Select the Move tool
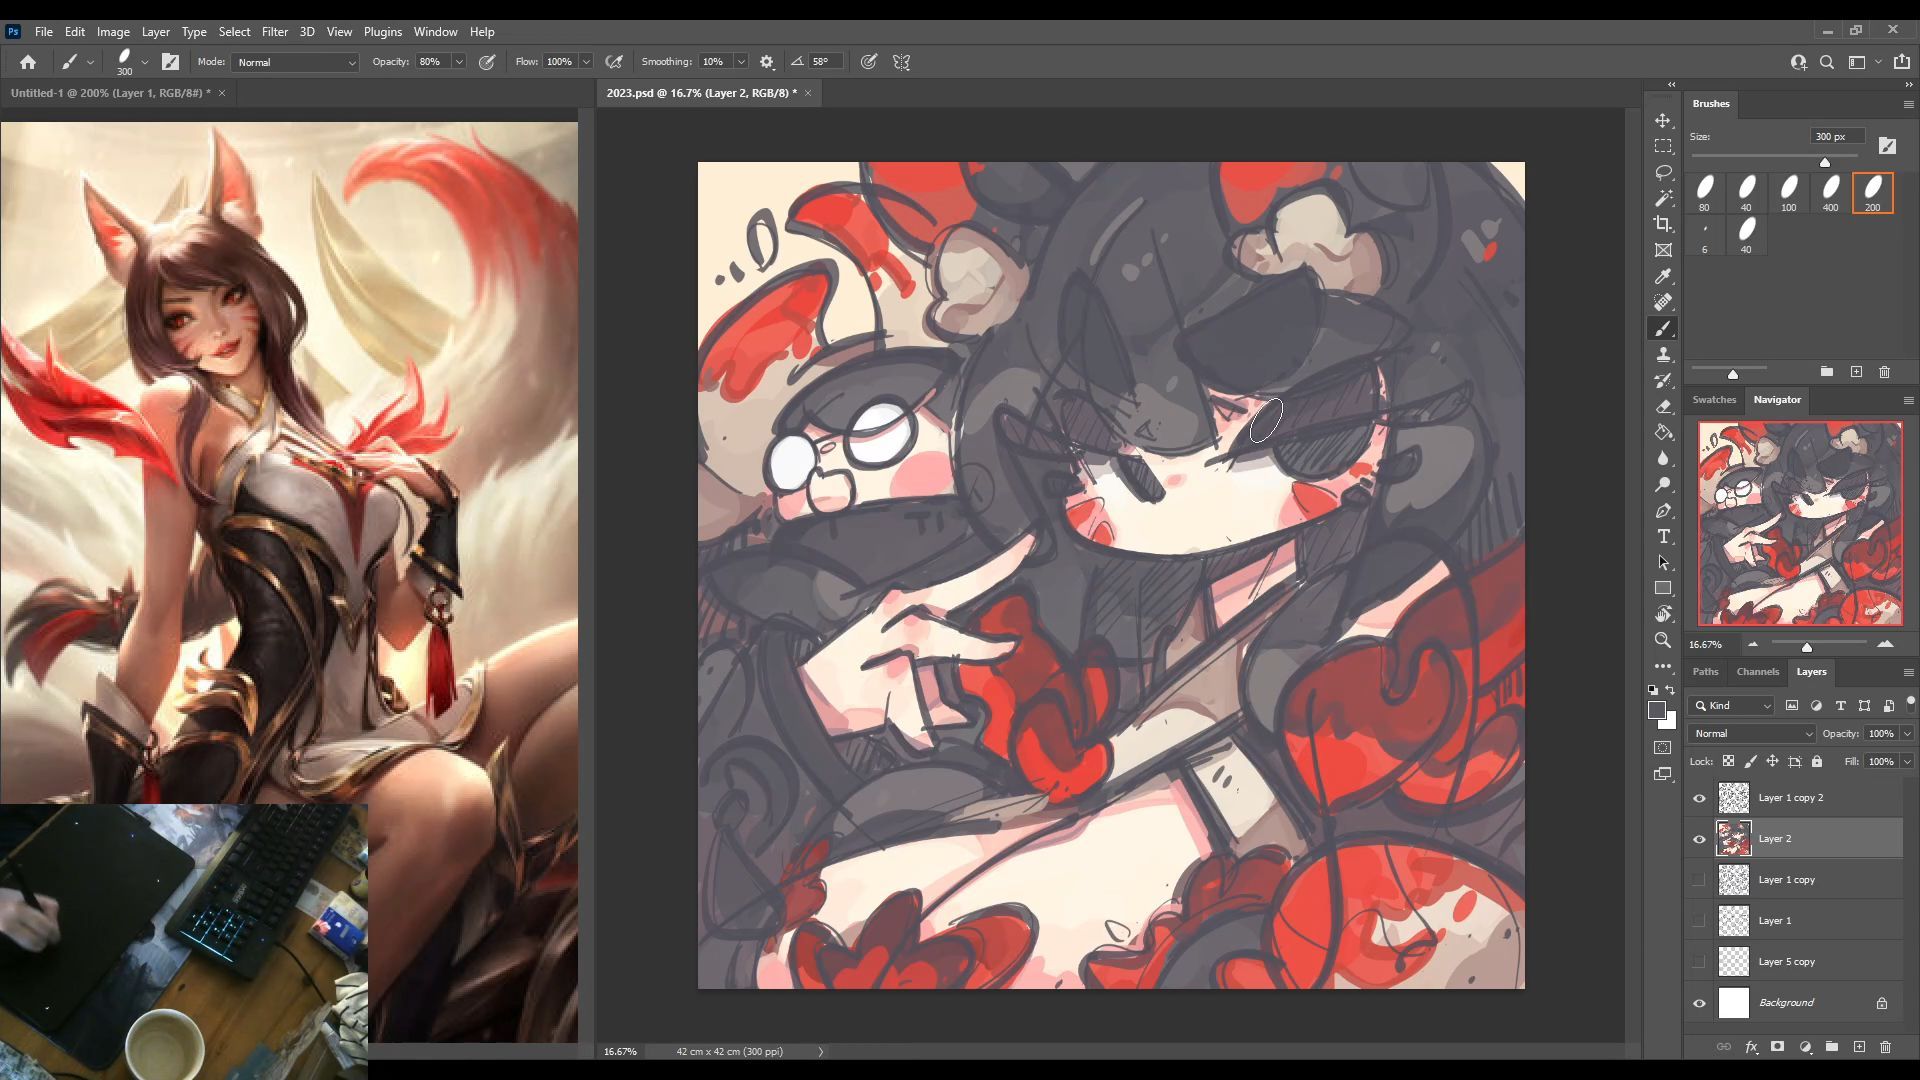 pyautogui.click(x=1663, y=120)
